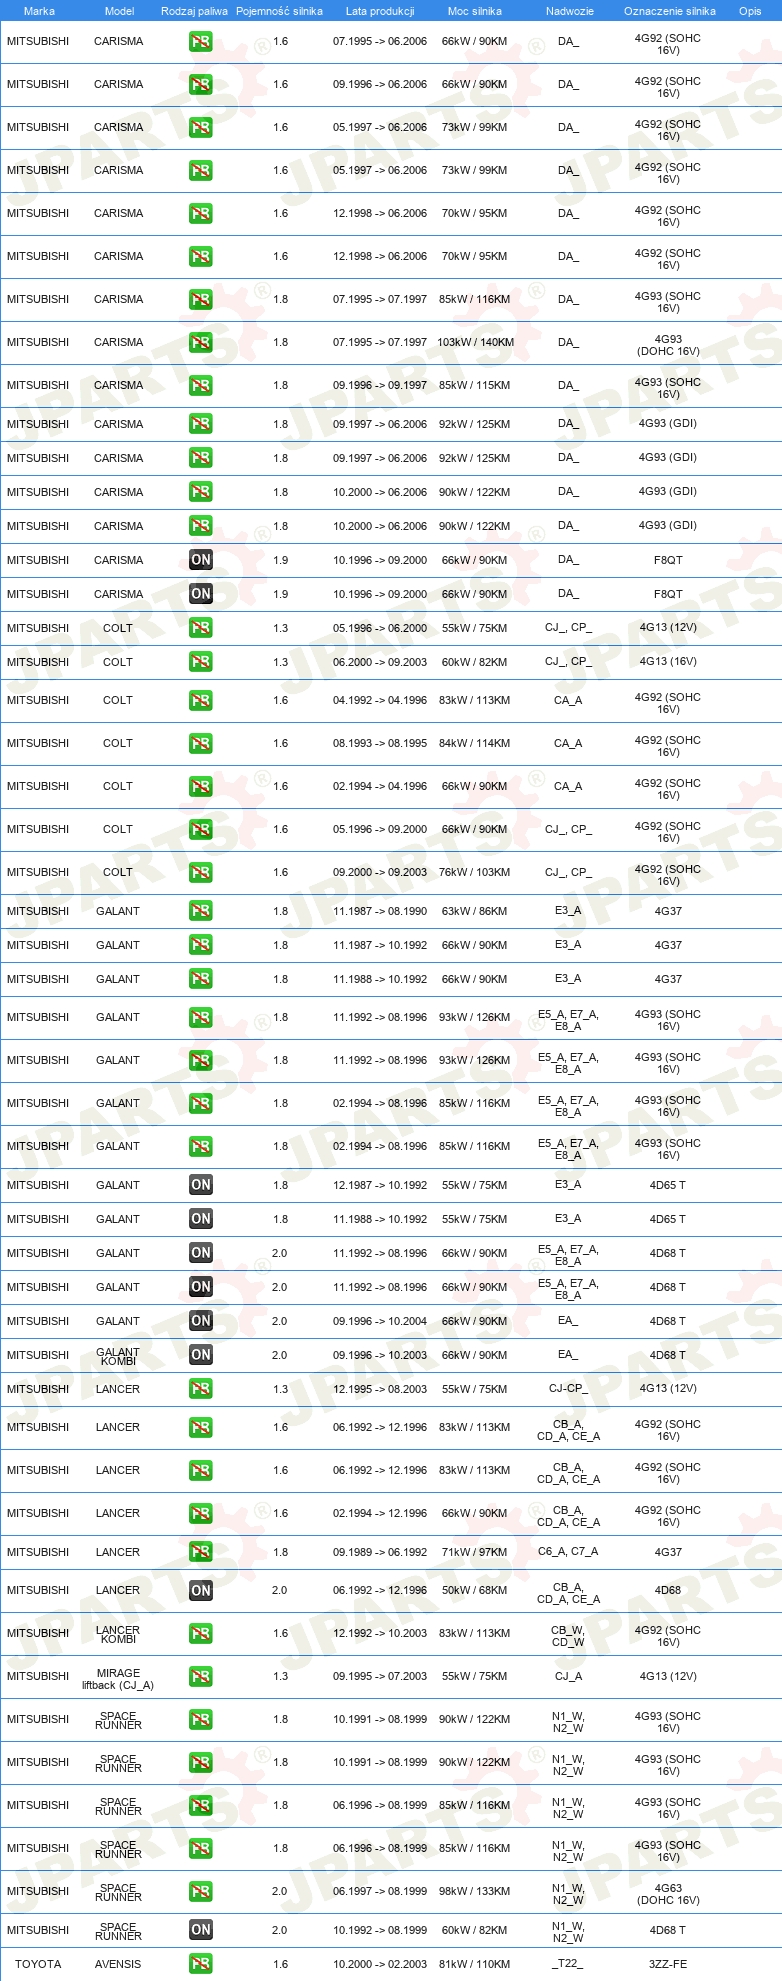Click the CJ-CP_ body code cell
Image resolution: width=782 pixels, height=1981 pixels.
tap(568, 1389)
